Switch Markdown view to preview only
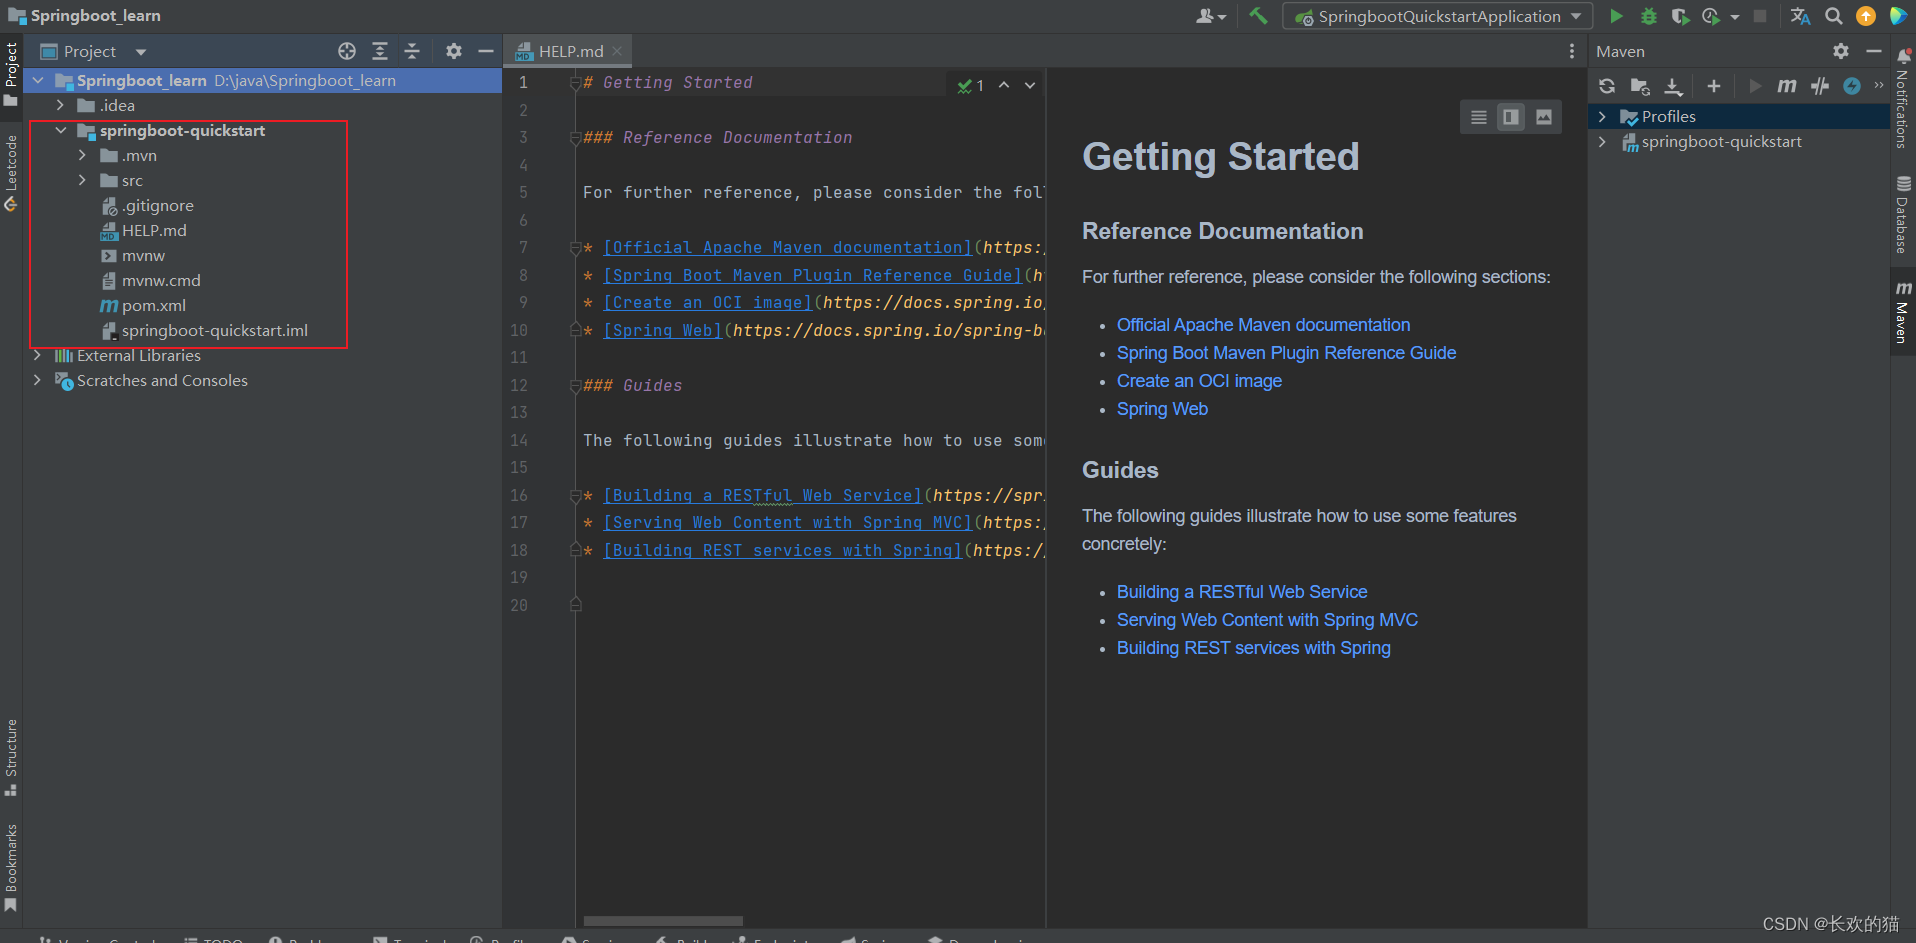Viewport: 1916px width, 943px height. pyautogui.click(x=1544, y=117)
